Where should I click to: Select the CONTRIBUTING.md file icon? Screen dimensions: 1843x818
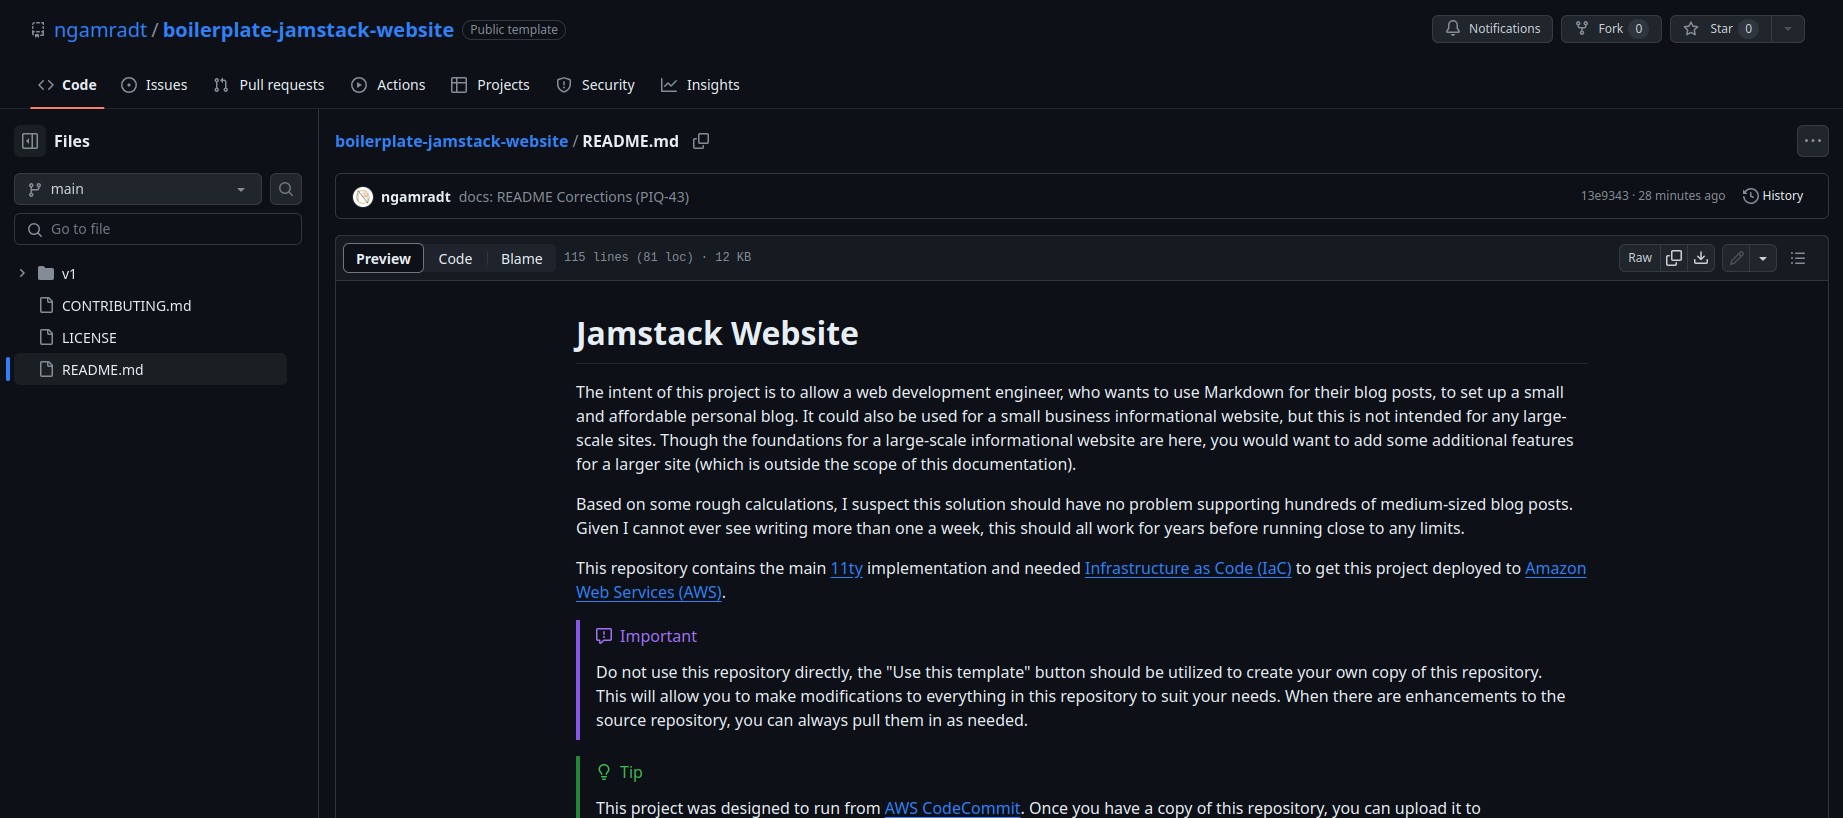pyautogui.click(x=46, y=305)
